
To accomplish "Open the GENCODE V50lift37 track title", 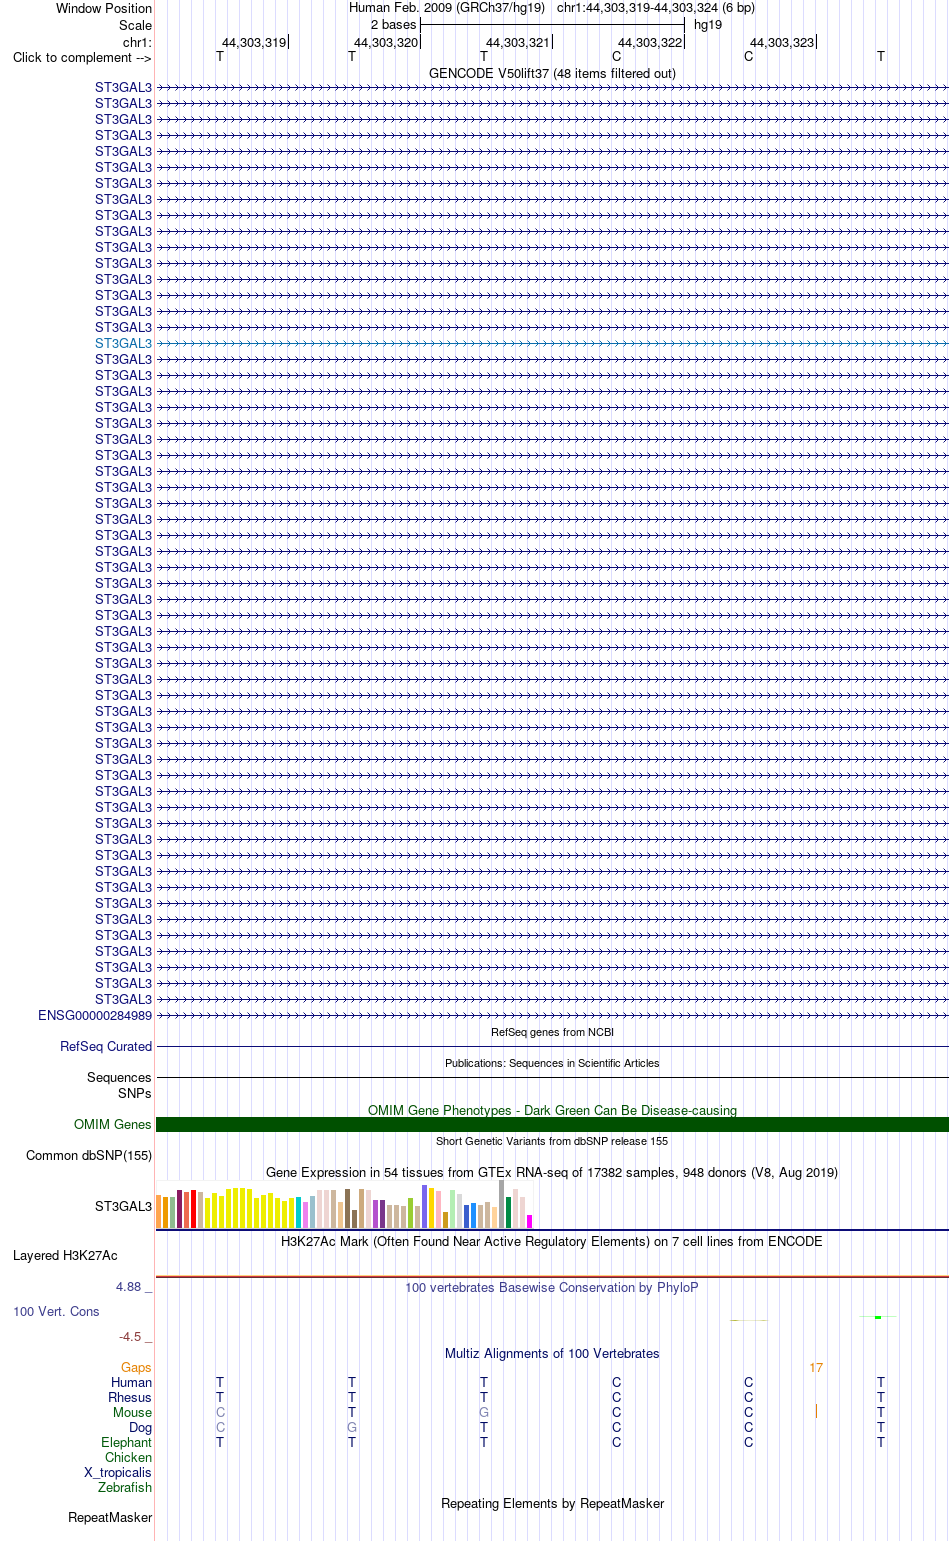I will click(552, 73).
